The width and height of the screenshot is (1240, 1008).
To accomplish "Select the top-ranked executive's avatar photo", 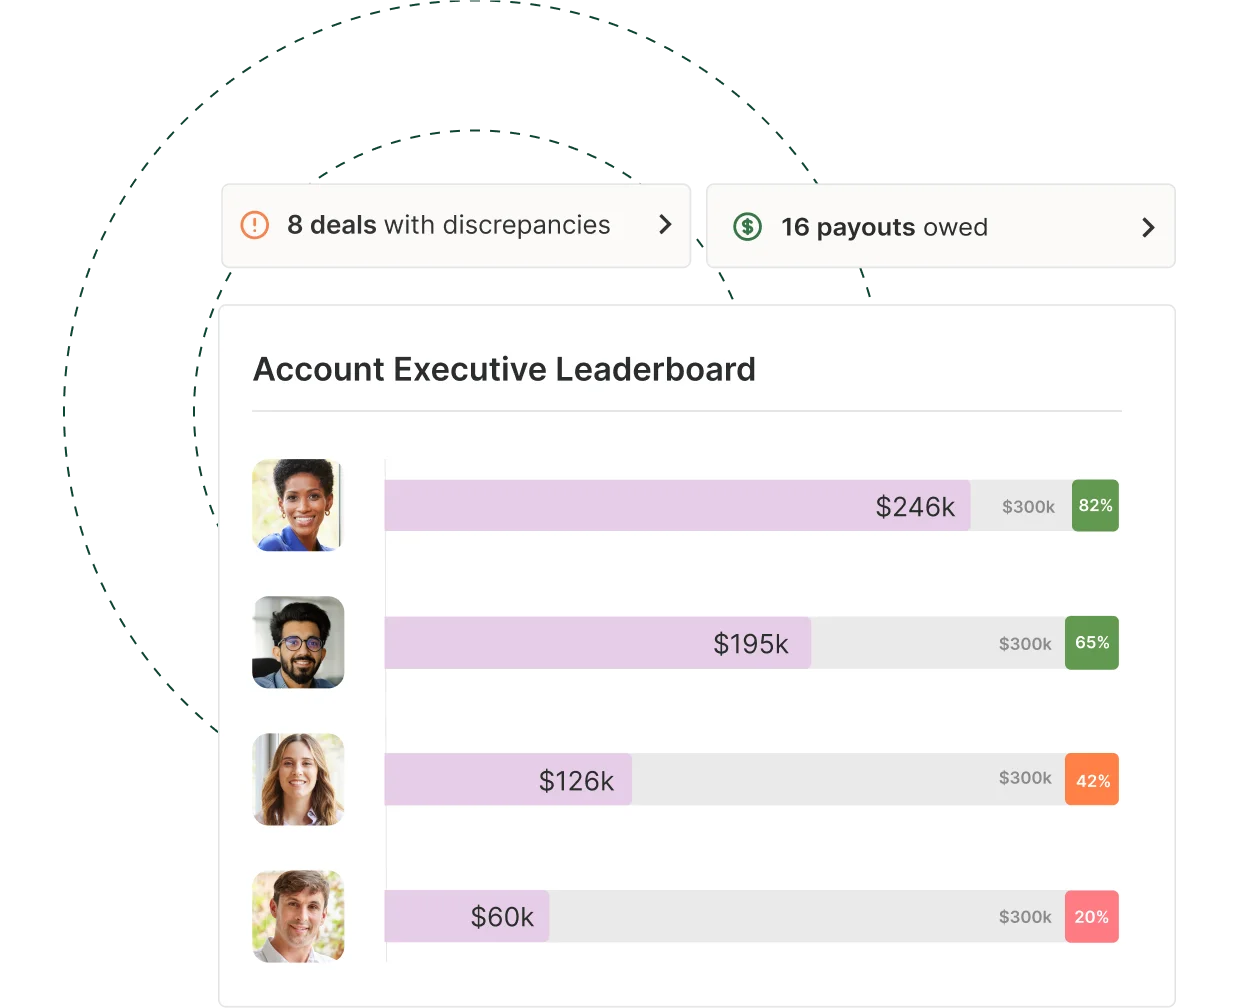I will tap(298, 505).
